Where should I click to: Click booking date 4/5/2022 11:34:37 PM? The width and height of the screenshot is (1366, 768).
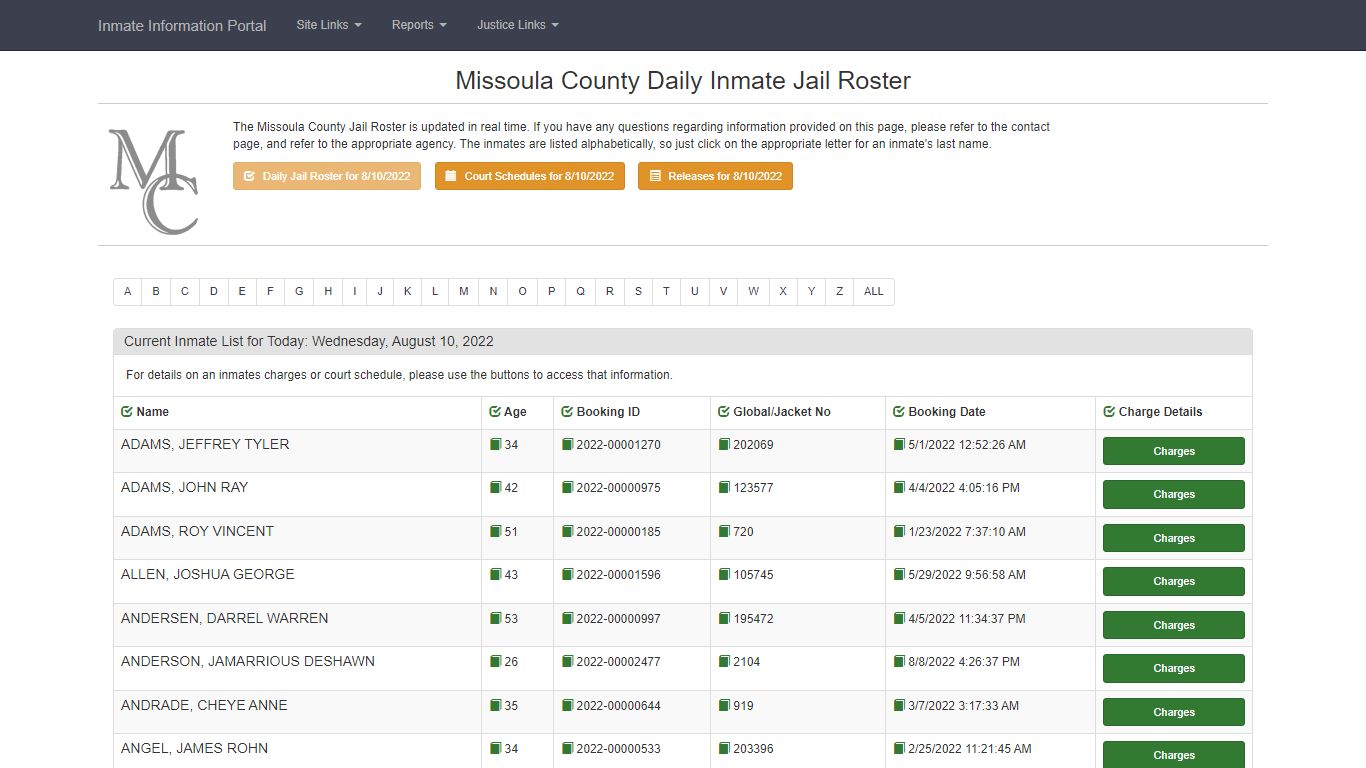[x=967, y=619]
